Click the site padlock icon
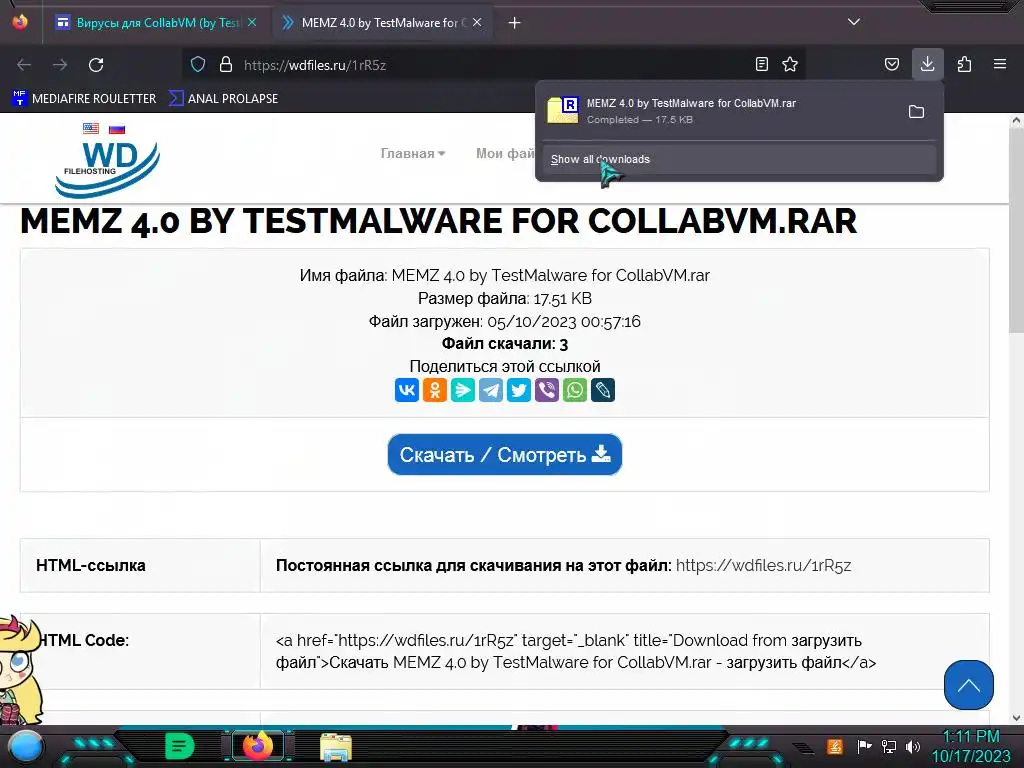 (226, 64)
